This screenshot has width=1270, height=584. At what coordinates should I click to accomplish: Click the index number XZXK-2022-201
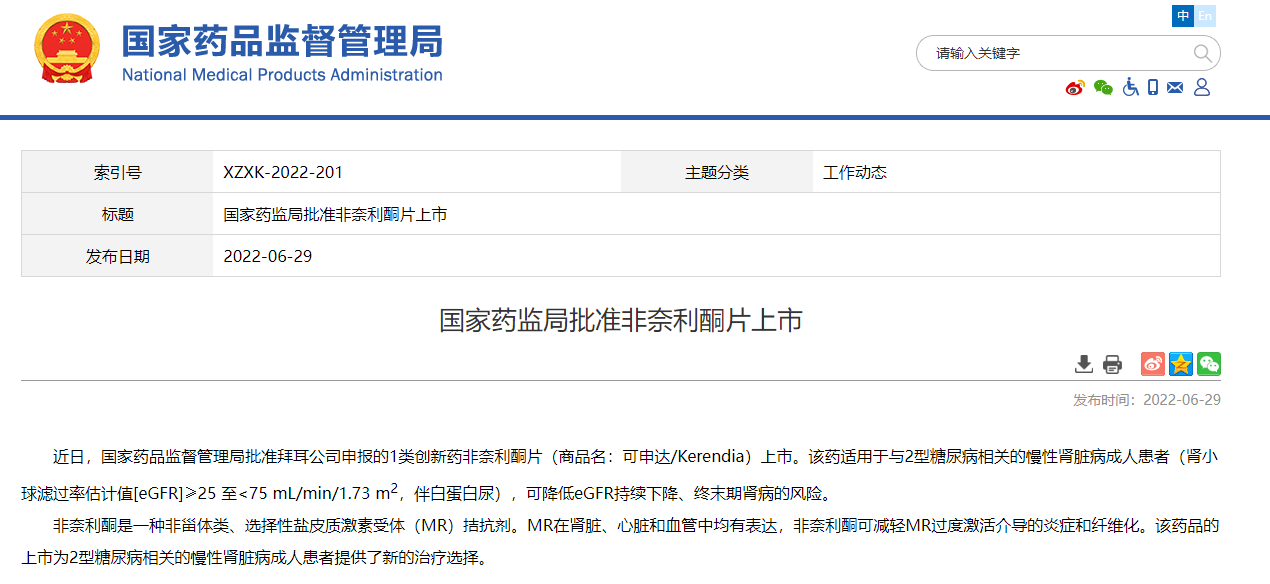coord(283,172)
